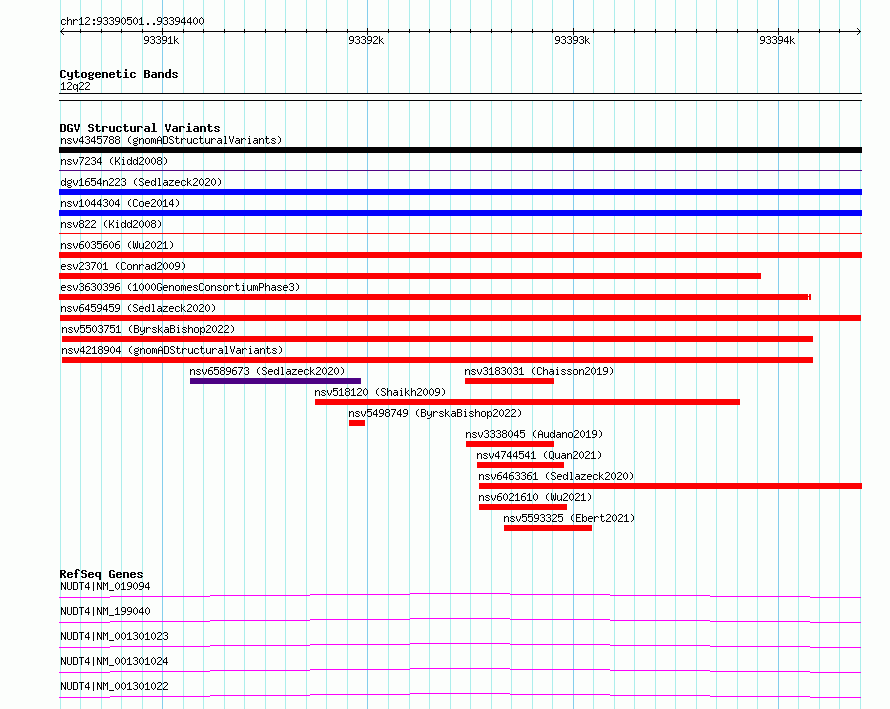890x709 pixels.
Task: Select the red esv3630396 variant bar
Action: tap(435, 297)
